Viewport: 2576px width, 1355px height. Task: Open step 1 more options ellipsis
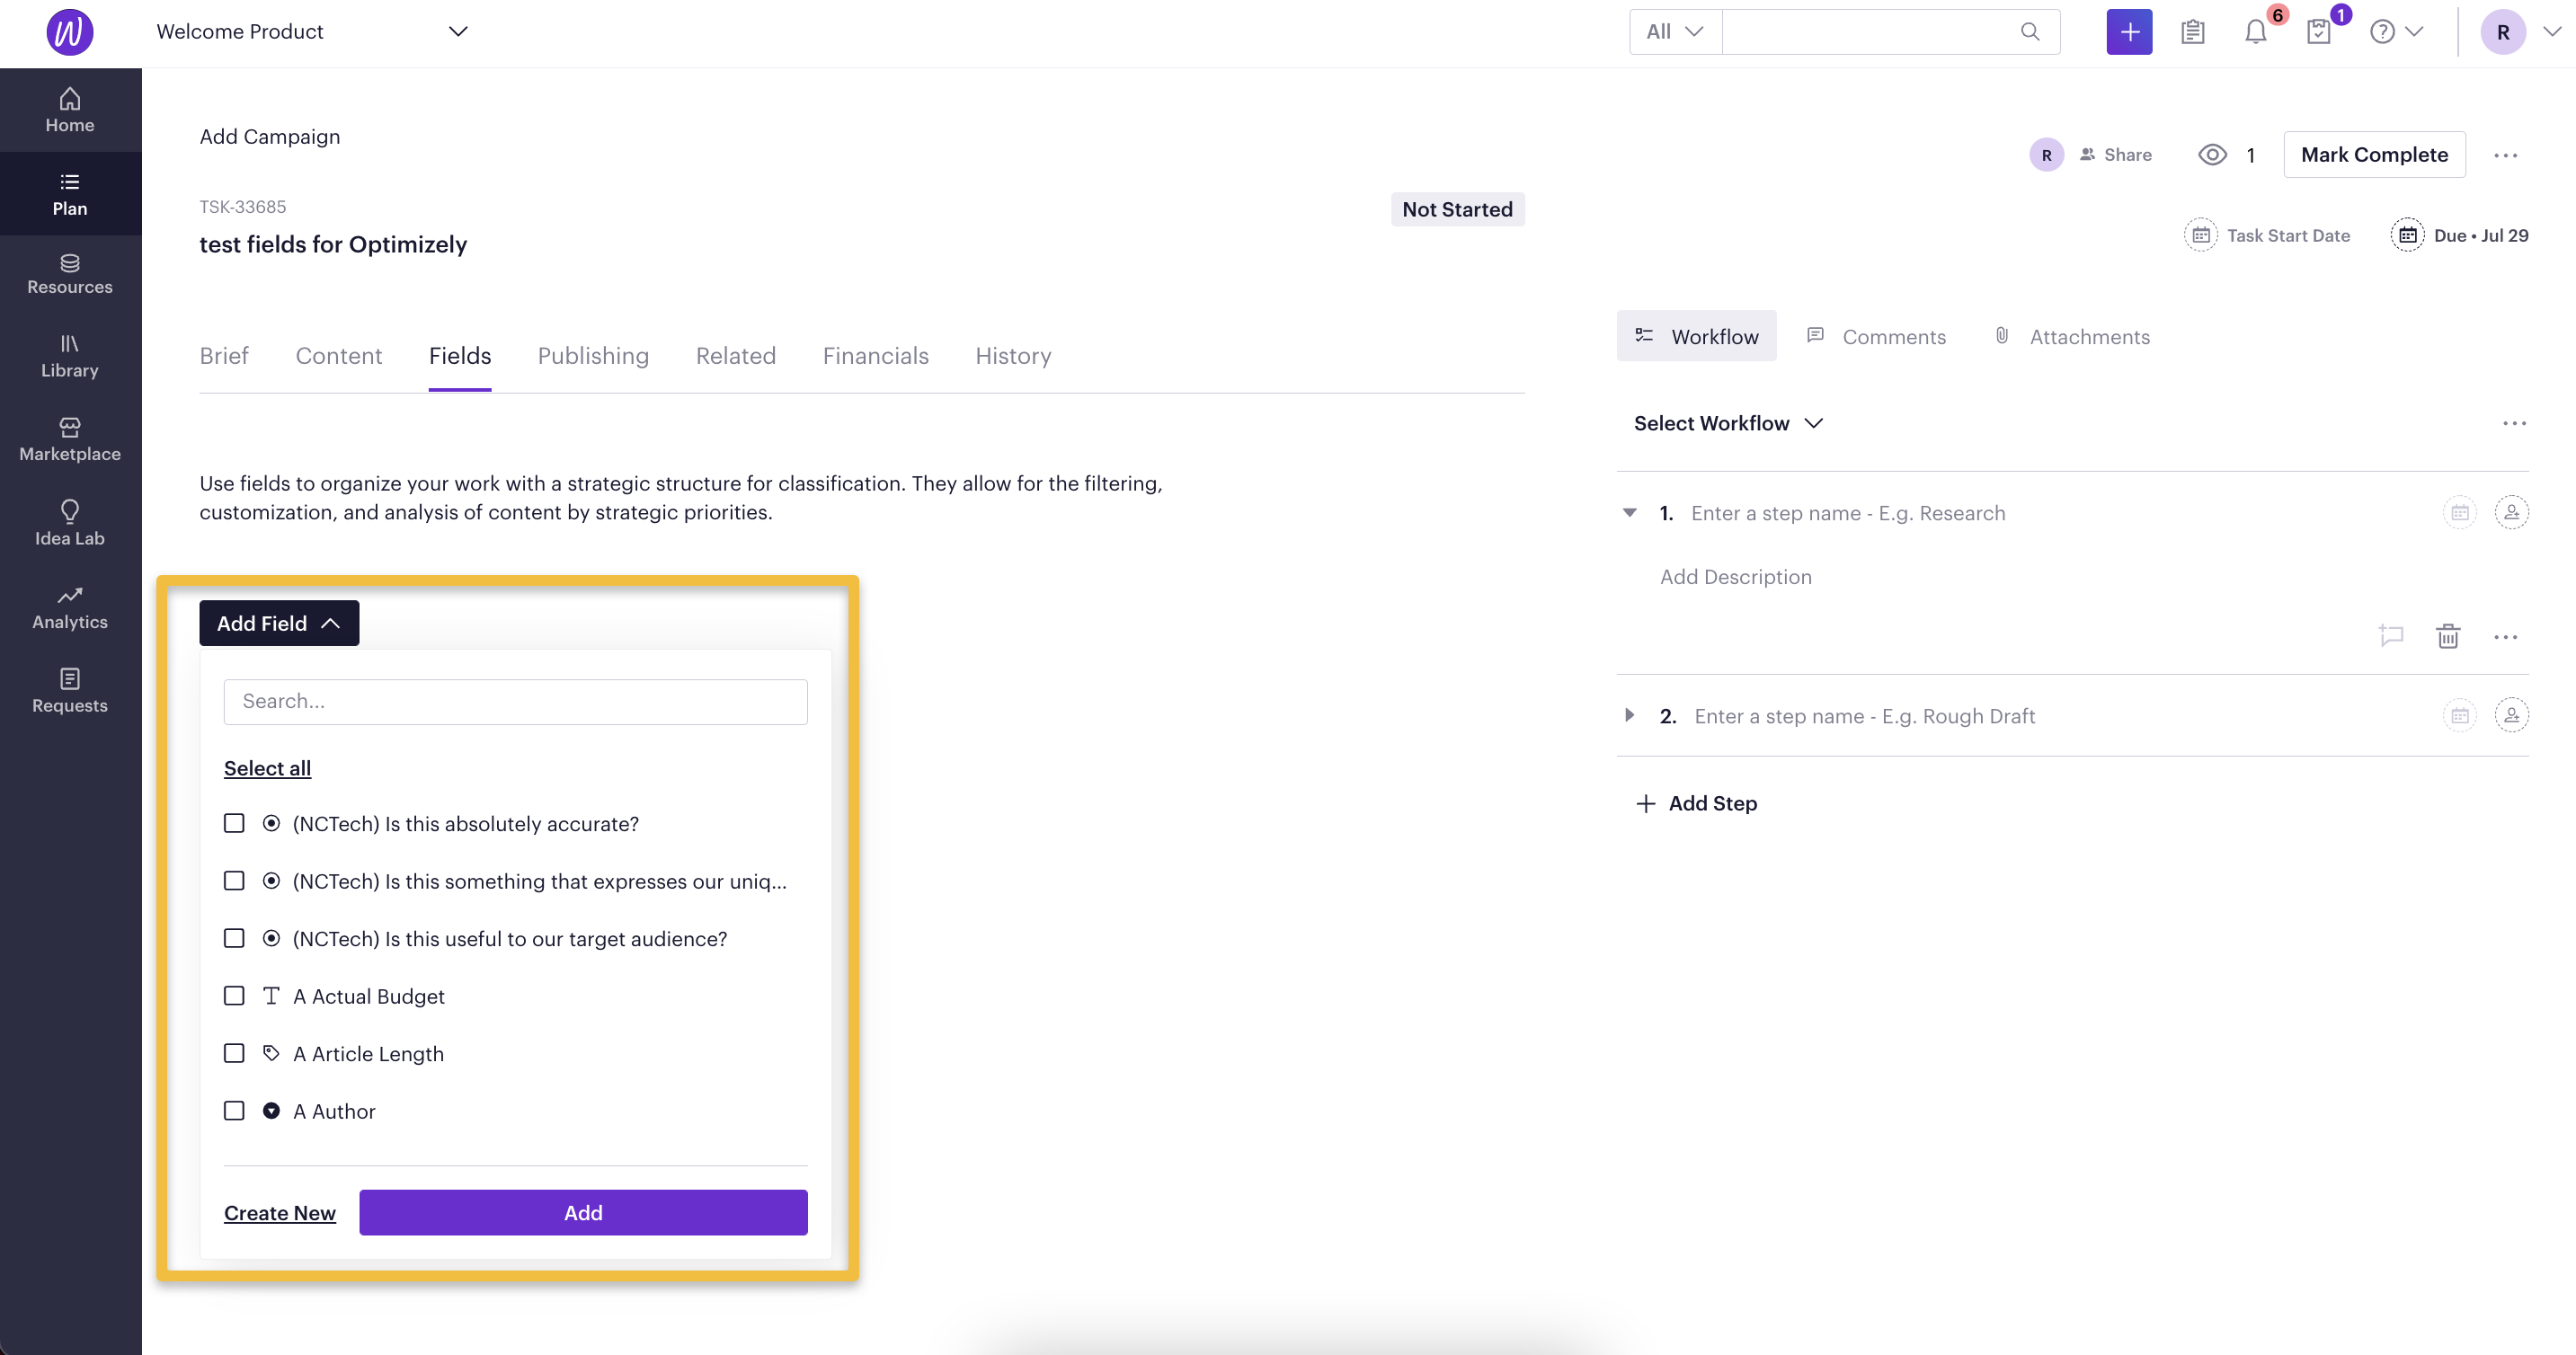pyautogui.click(x=2505, y=637)
